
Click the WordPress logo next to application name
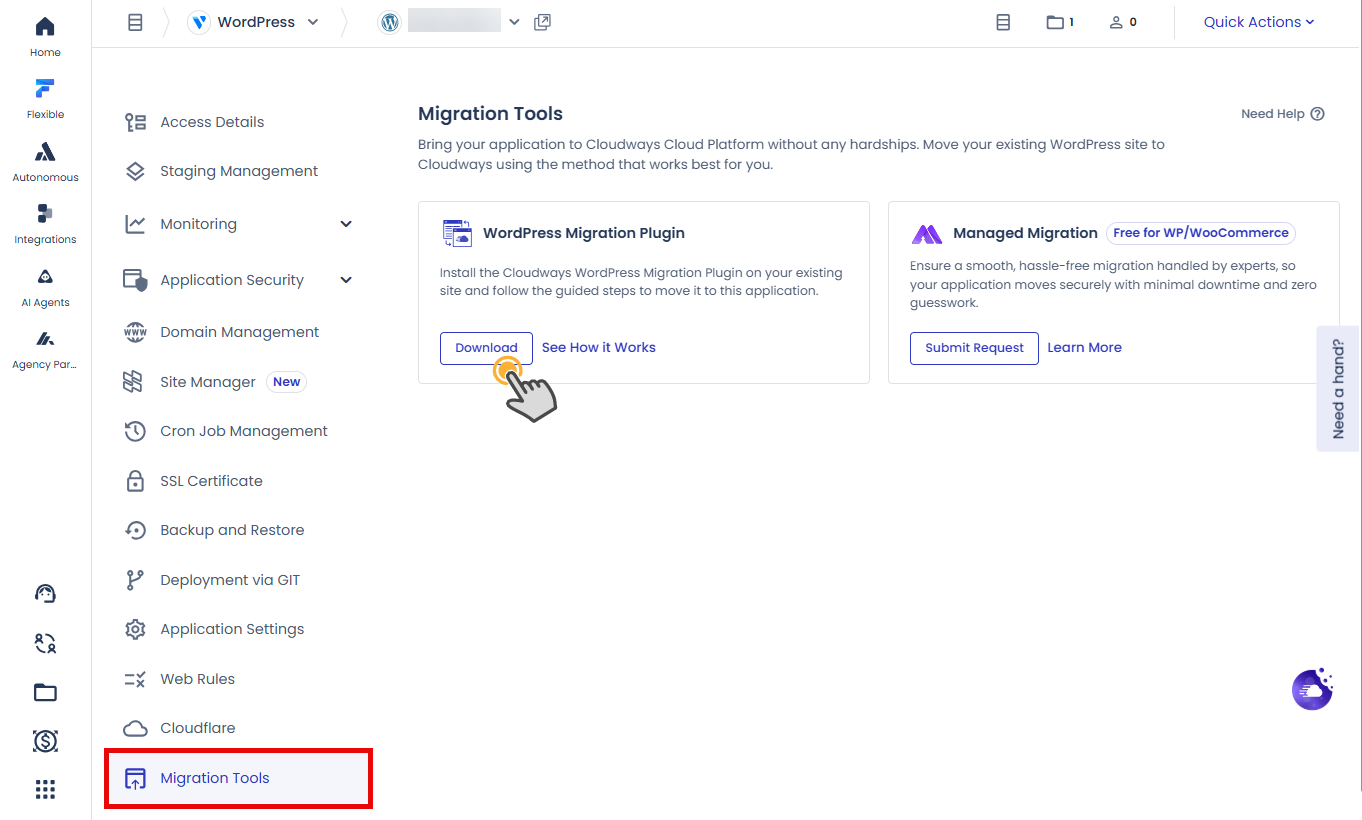(389, 22)
